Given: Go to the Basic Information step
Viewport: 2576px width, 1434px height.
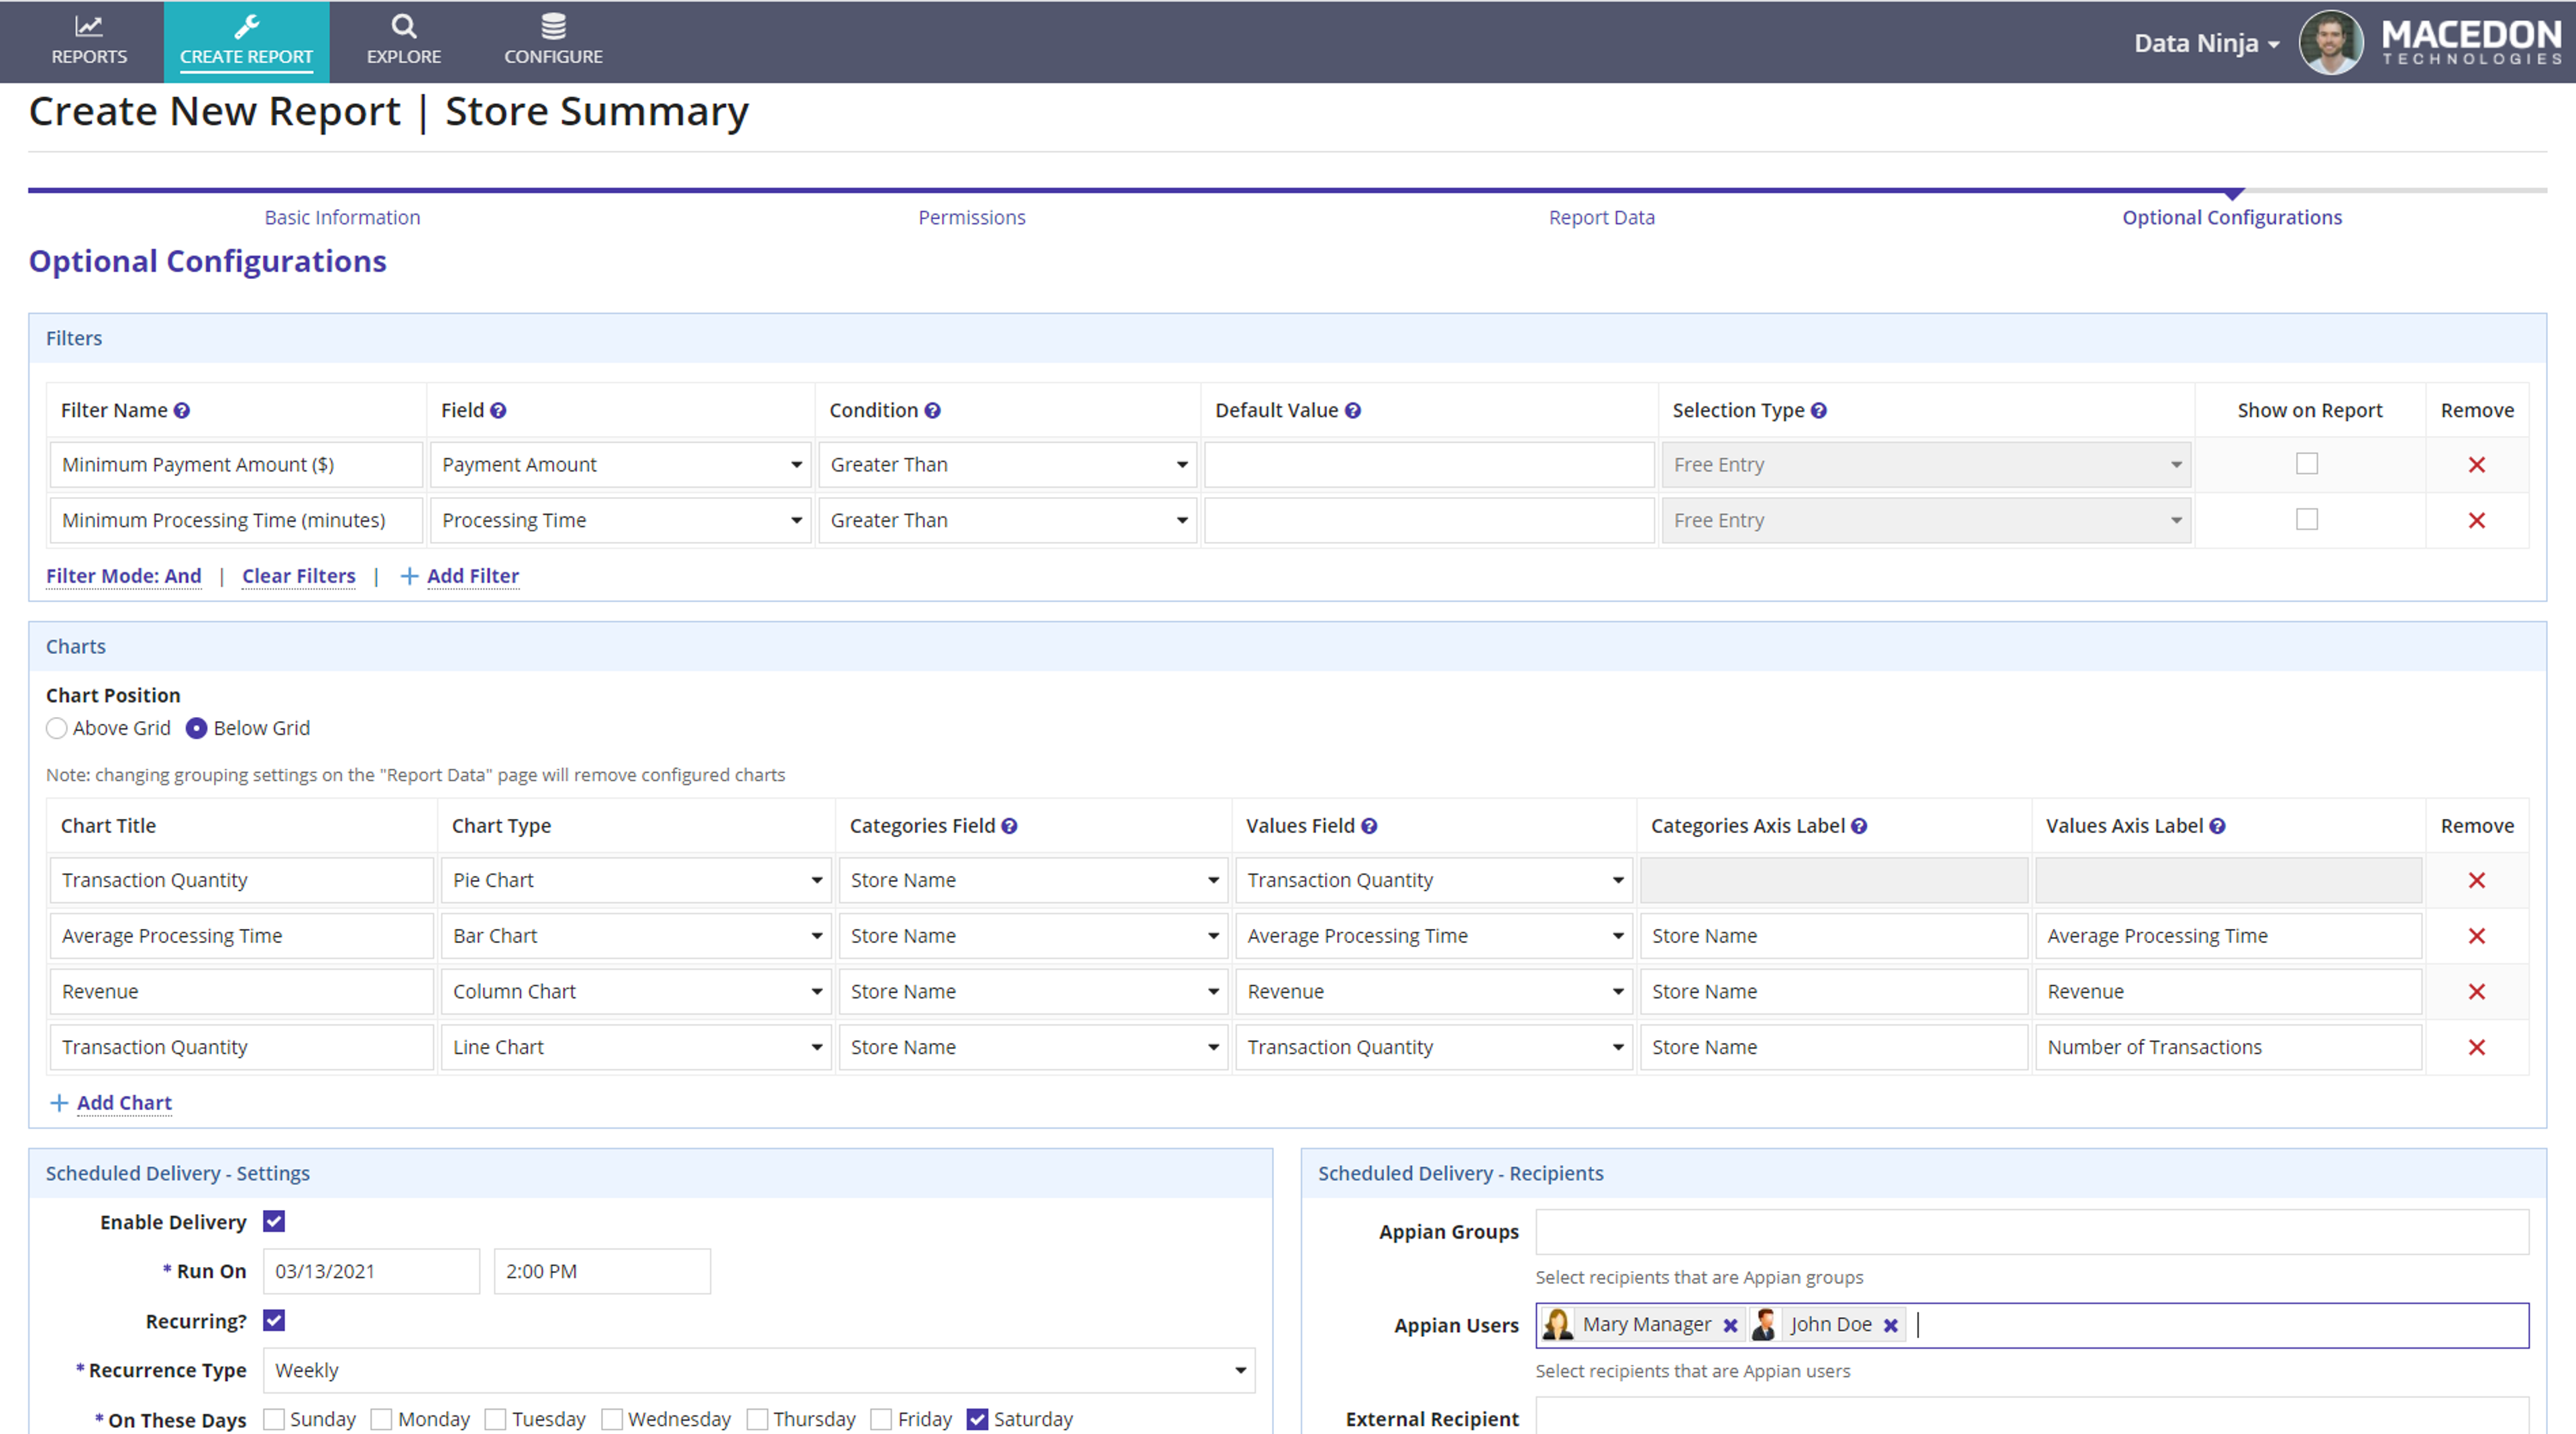Looking at the screenshot, I should click(x=342, y=217).
